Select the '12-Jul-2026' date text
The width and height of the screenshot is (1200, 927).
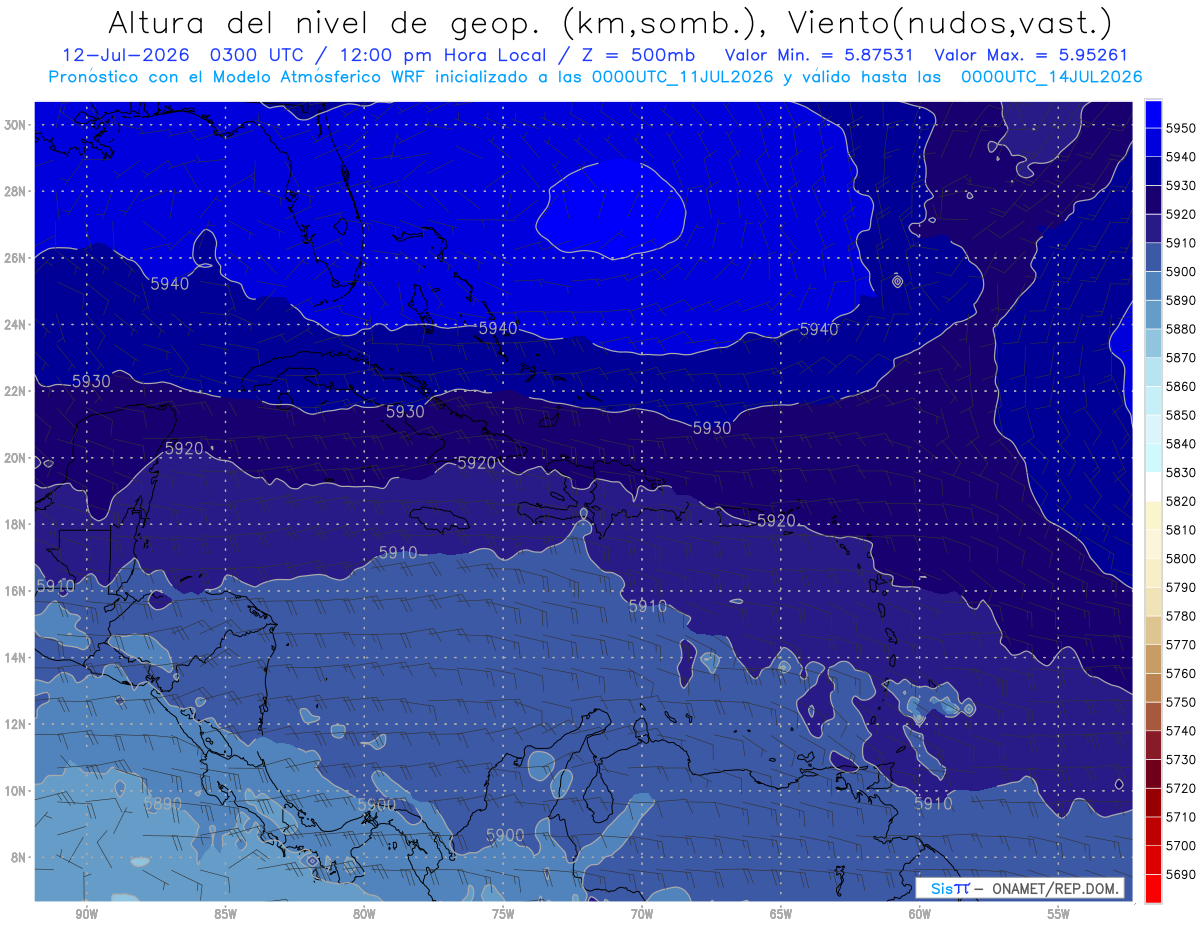coord(125,56)
